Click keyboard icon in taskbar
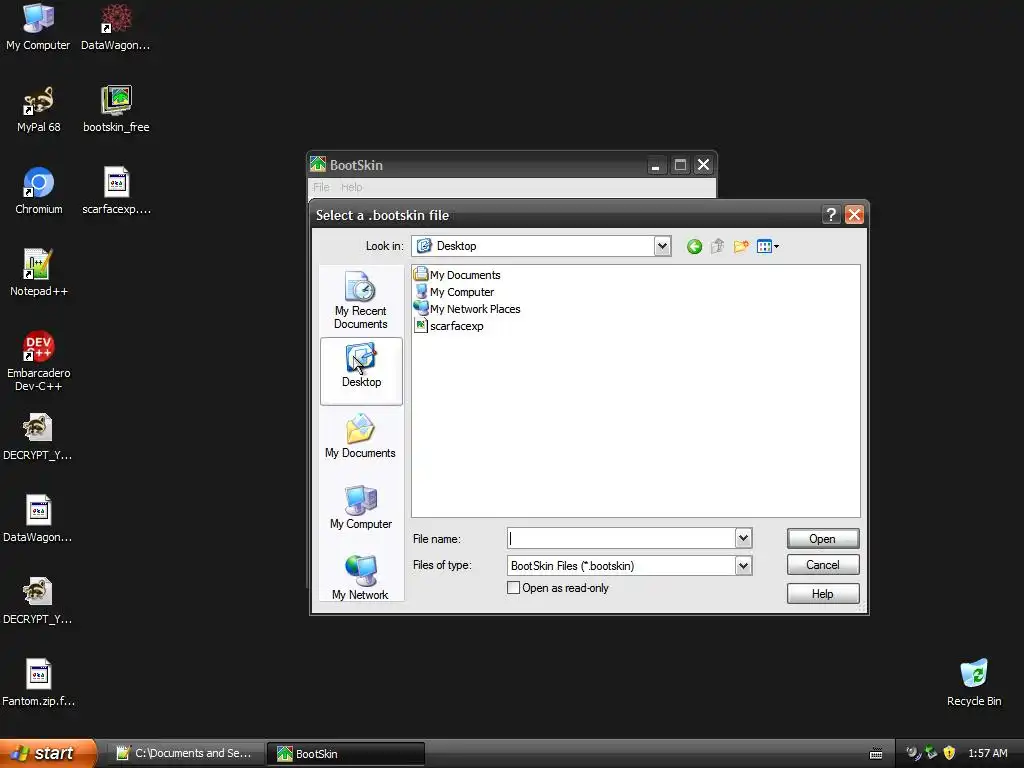 876,754
